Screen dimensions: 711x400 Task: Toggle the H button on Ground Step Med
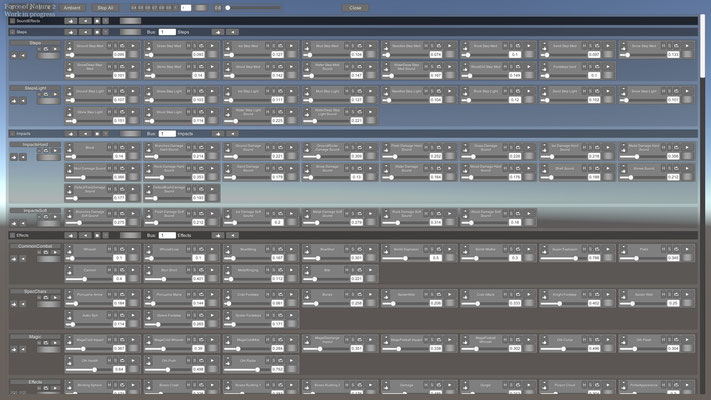tap(109, 46)
